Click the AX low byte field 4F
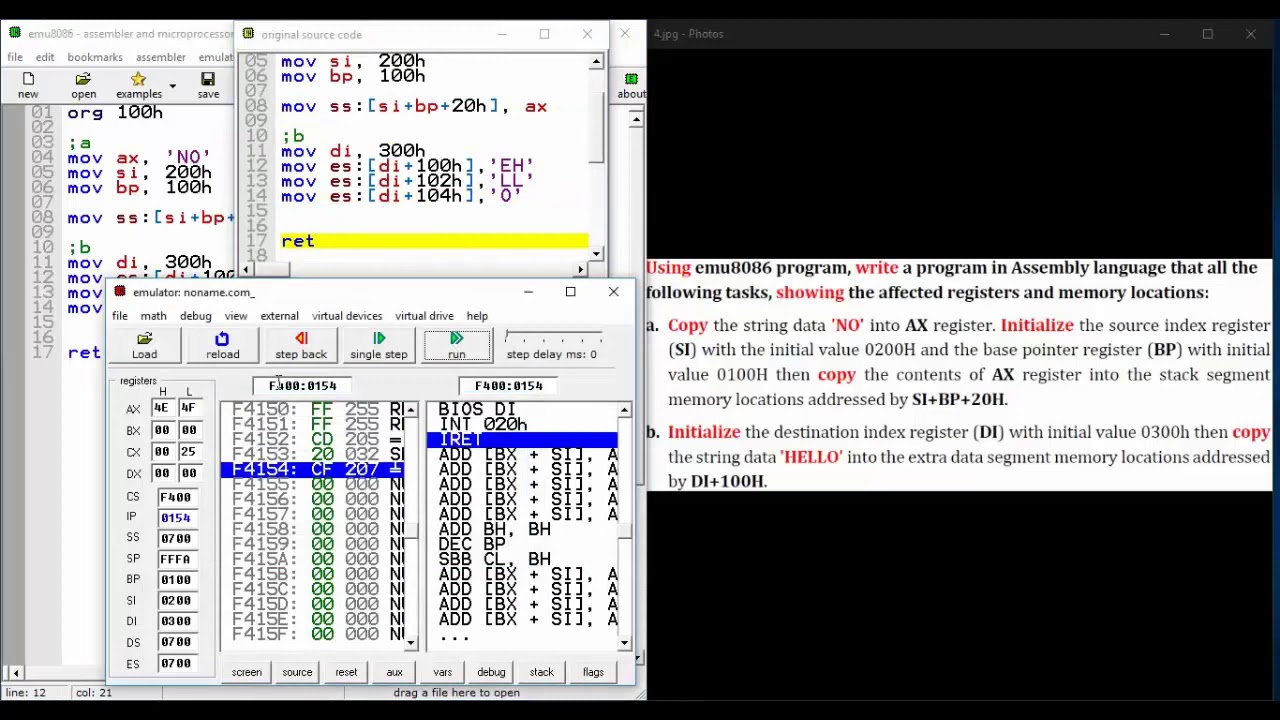The height and width of the screenshot is (720, 1280). (188, 408)
